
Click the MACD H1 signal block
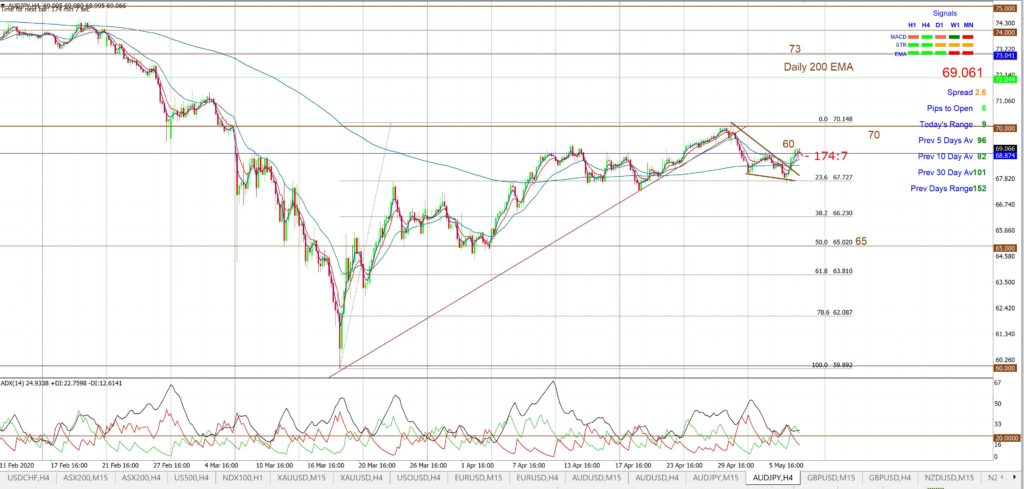point(913,37)
